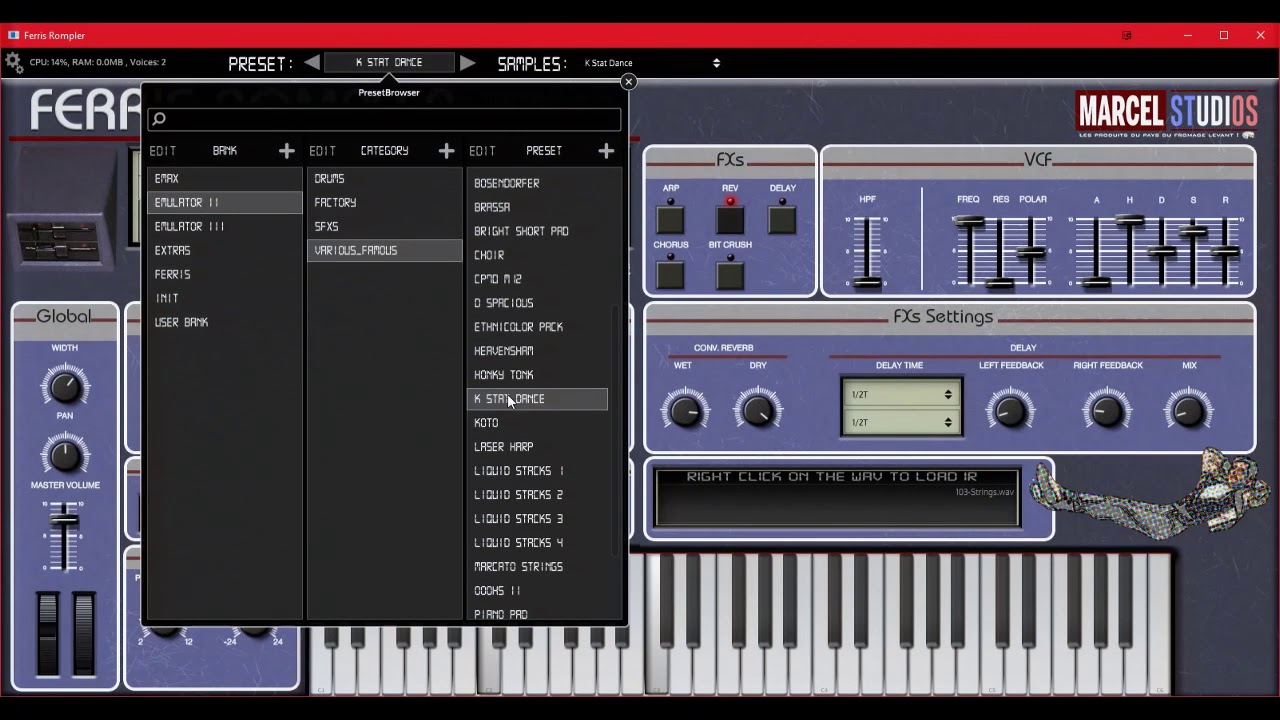Load the Honky Tonk preset
The image size is (1280, 720).
click(x=538, y=375)
